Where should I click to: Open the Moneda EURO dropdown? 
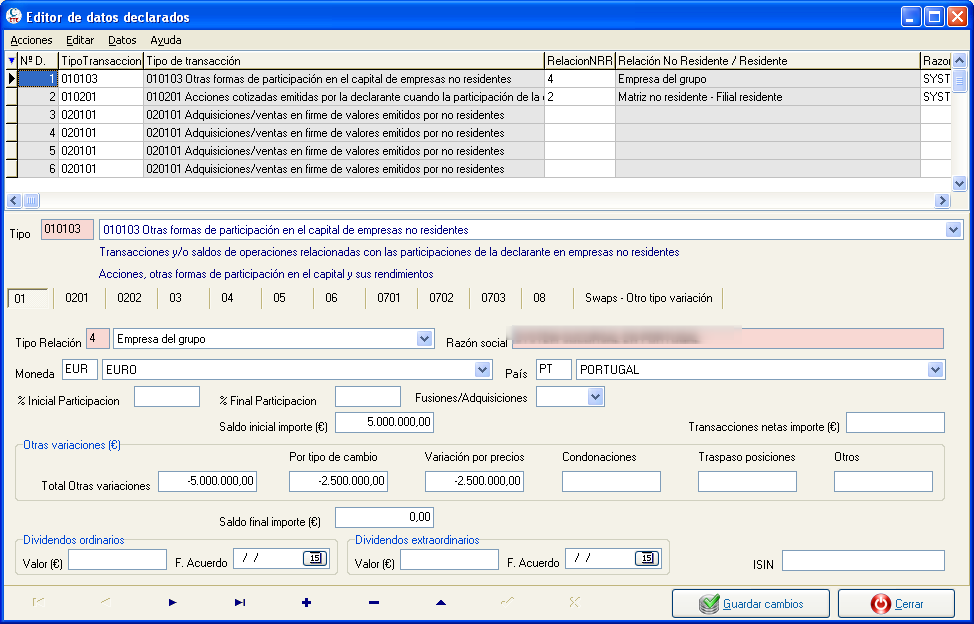coord(483,369)
